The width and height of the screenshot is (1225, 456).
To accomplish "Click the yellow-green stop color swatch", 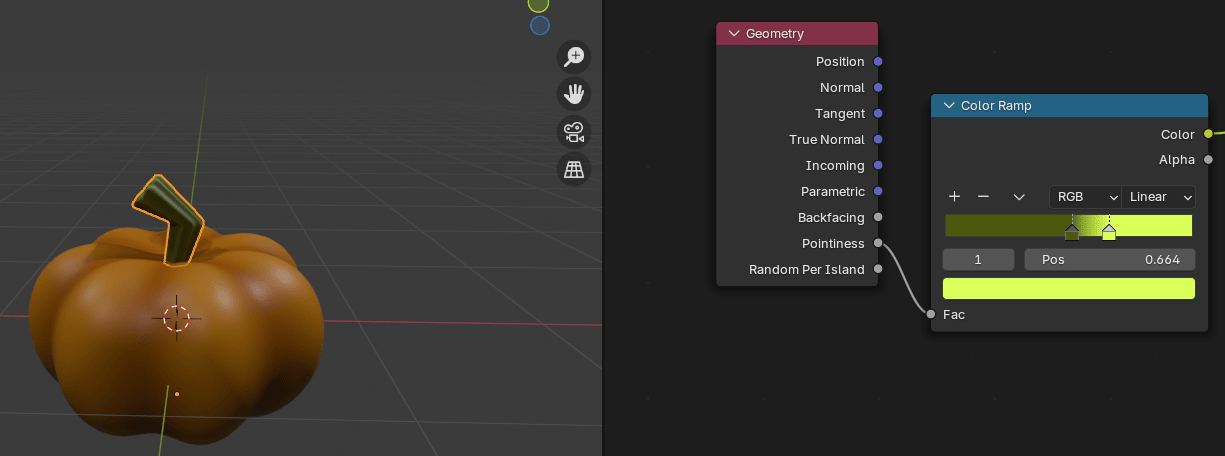I will click(1068, 289).
